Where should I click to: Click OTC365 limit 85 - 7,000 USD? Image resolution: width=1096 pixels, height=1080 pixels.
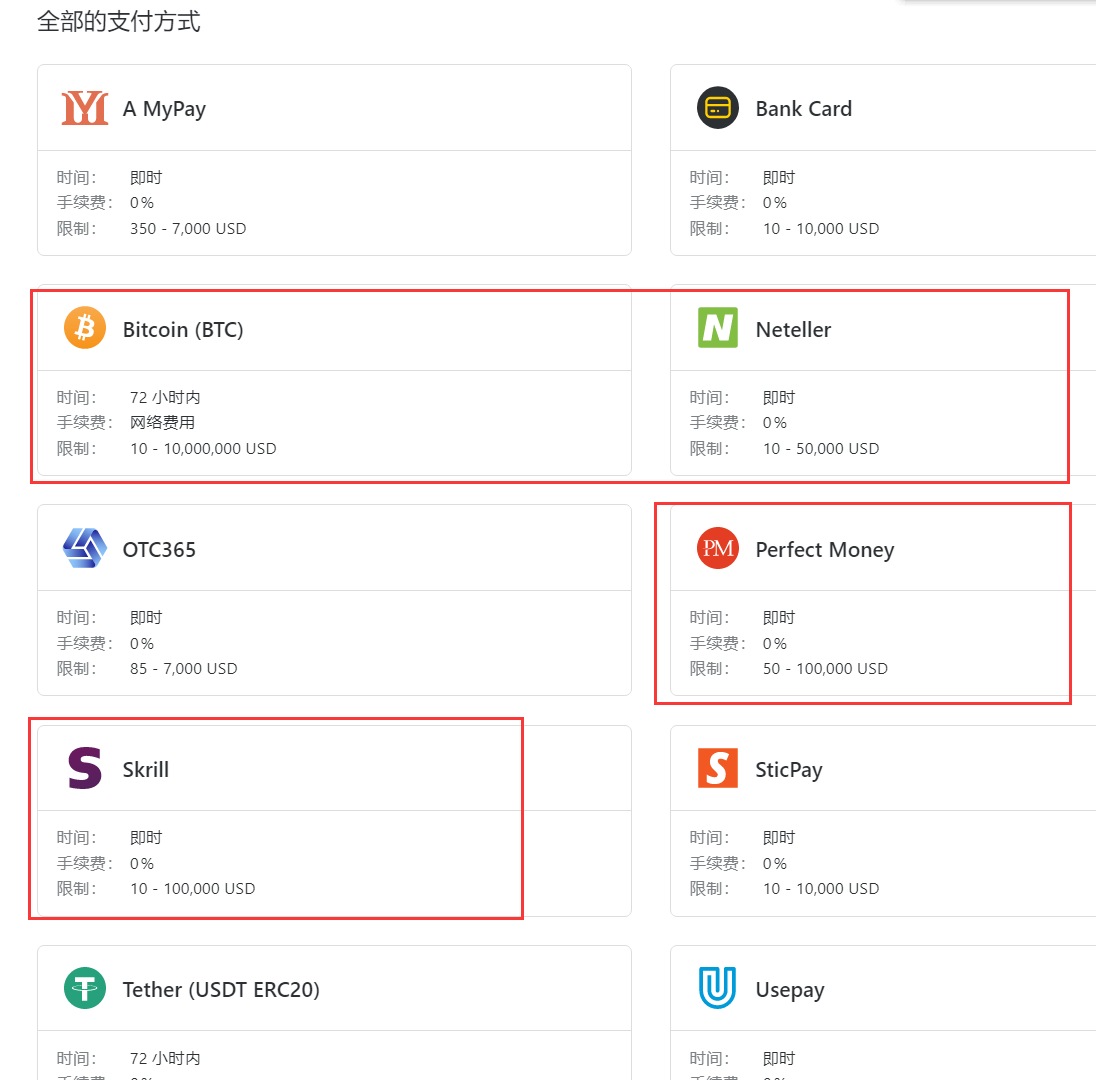(x=184, y=669)
